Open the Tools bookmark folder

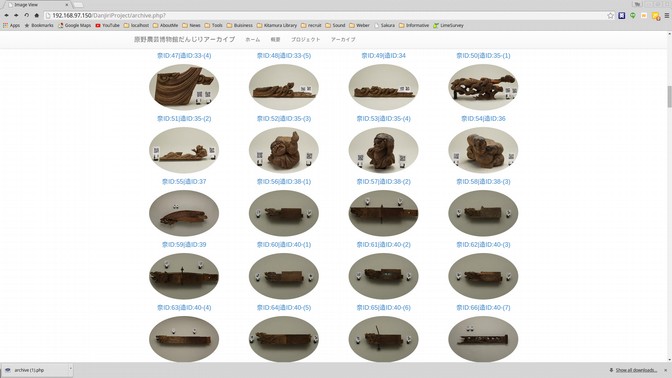click(x=213, y=25)
